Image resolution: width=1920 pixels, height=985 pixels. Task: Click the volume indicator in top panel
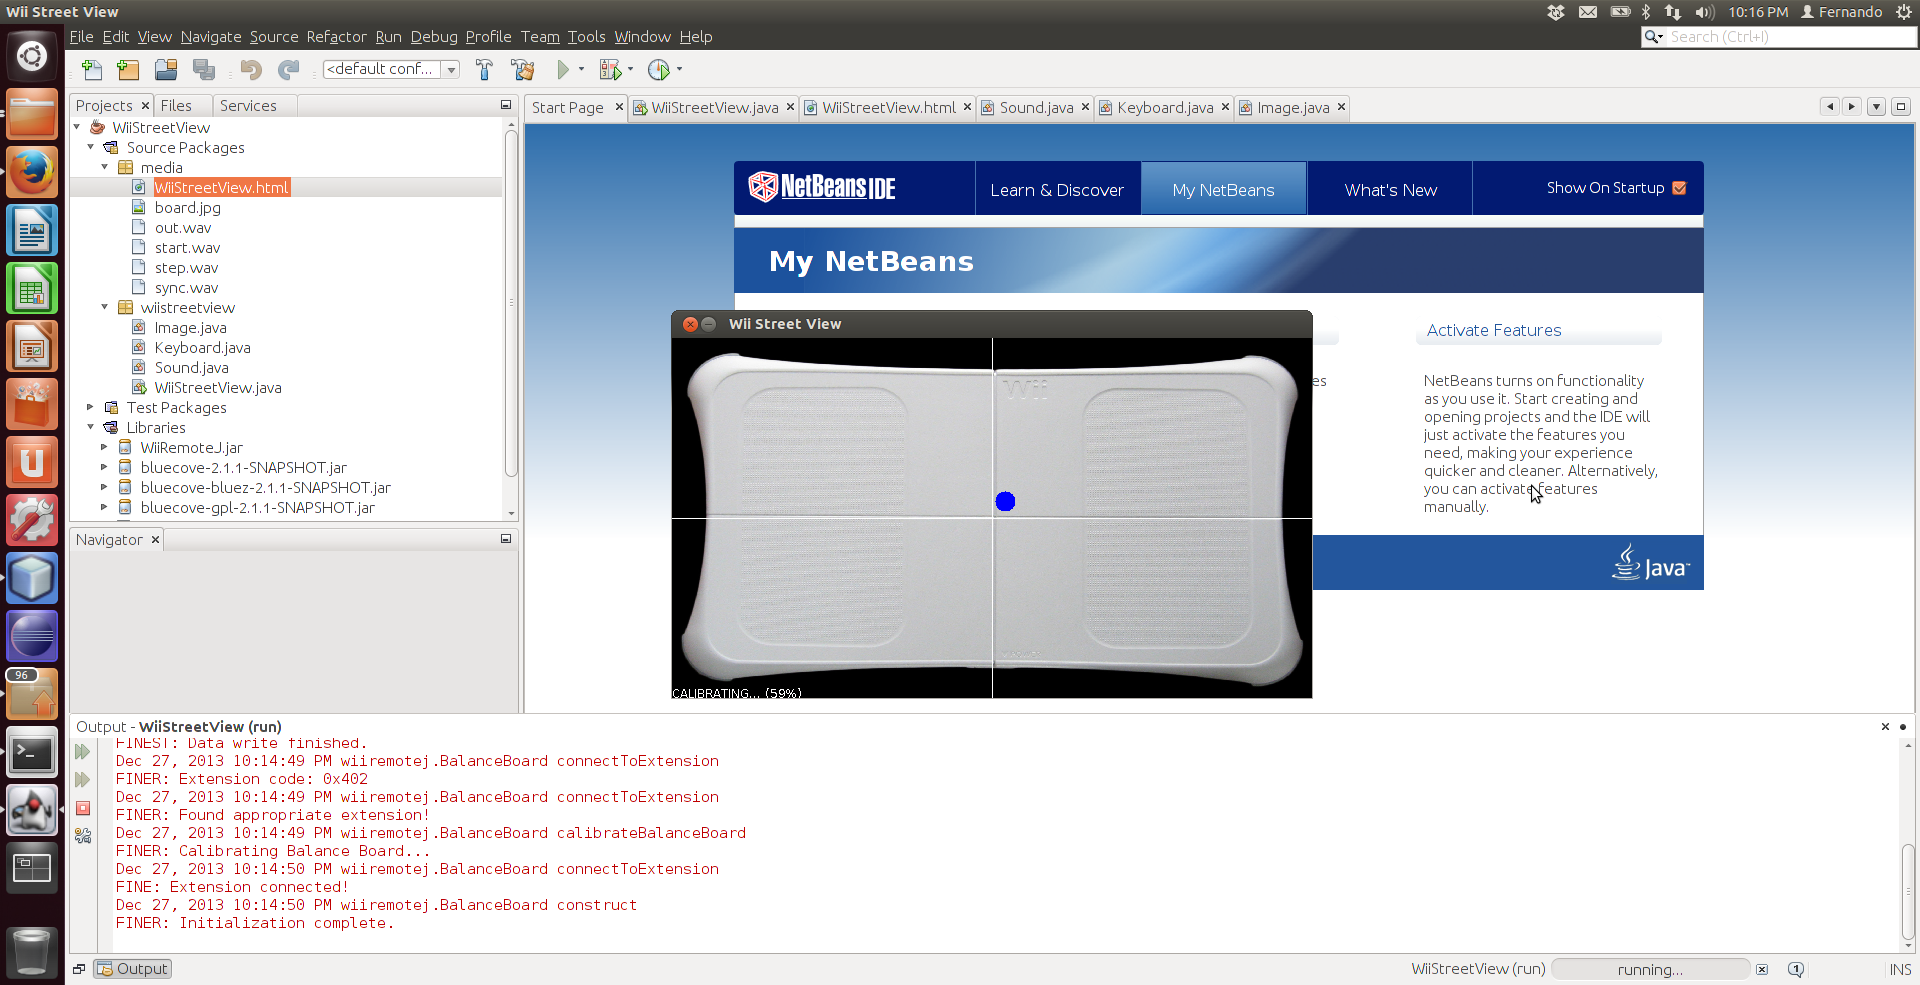[x=1704, y=12]
